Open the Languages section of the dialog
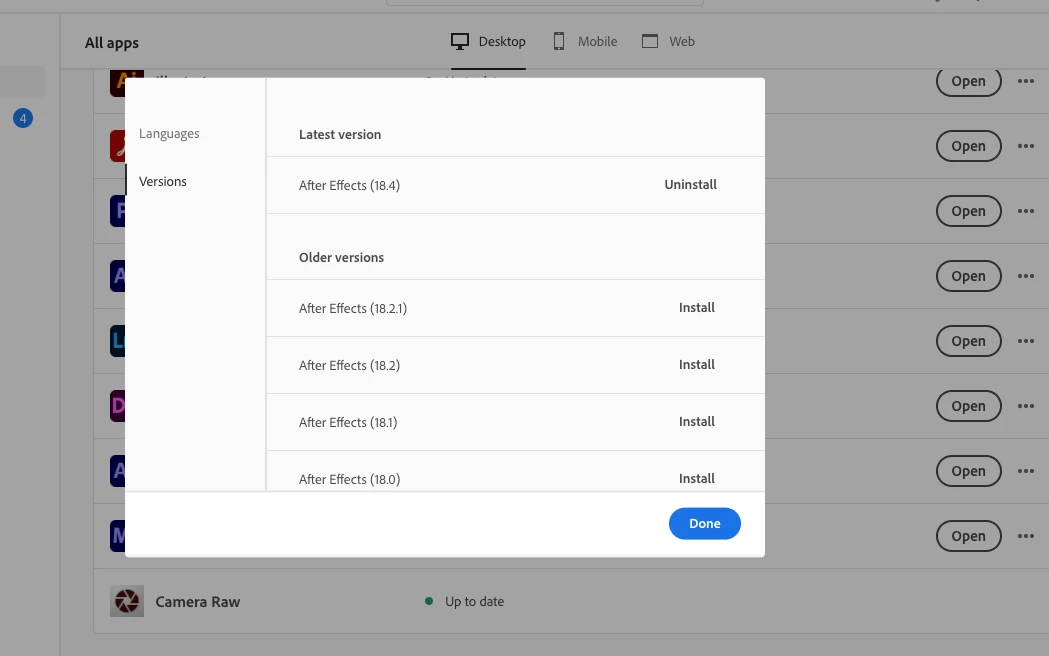 [169, 134]
